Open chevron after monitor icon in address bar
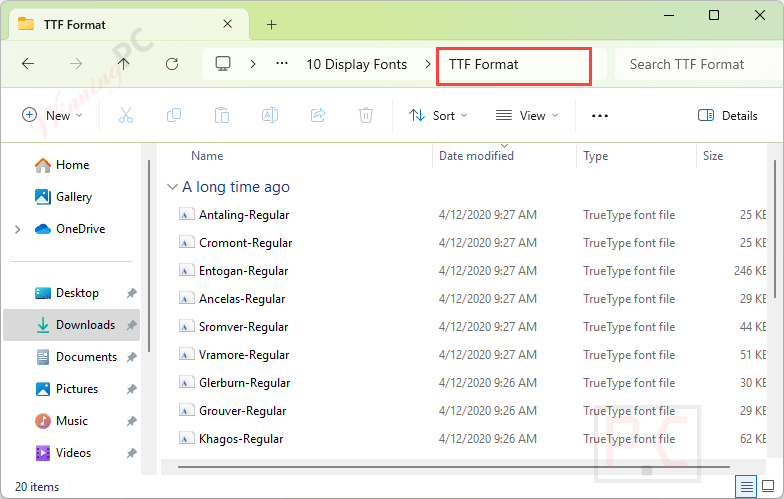The height and width of the screenshot is (499, 784). click(253, 64)
